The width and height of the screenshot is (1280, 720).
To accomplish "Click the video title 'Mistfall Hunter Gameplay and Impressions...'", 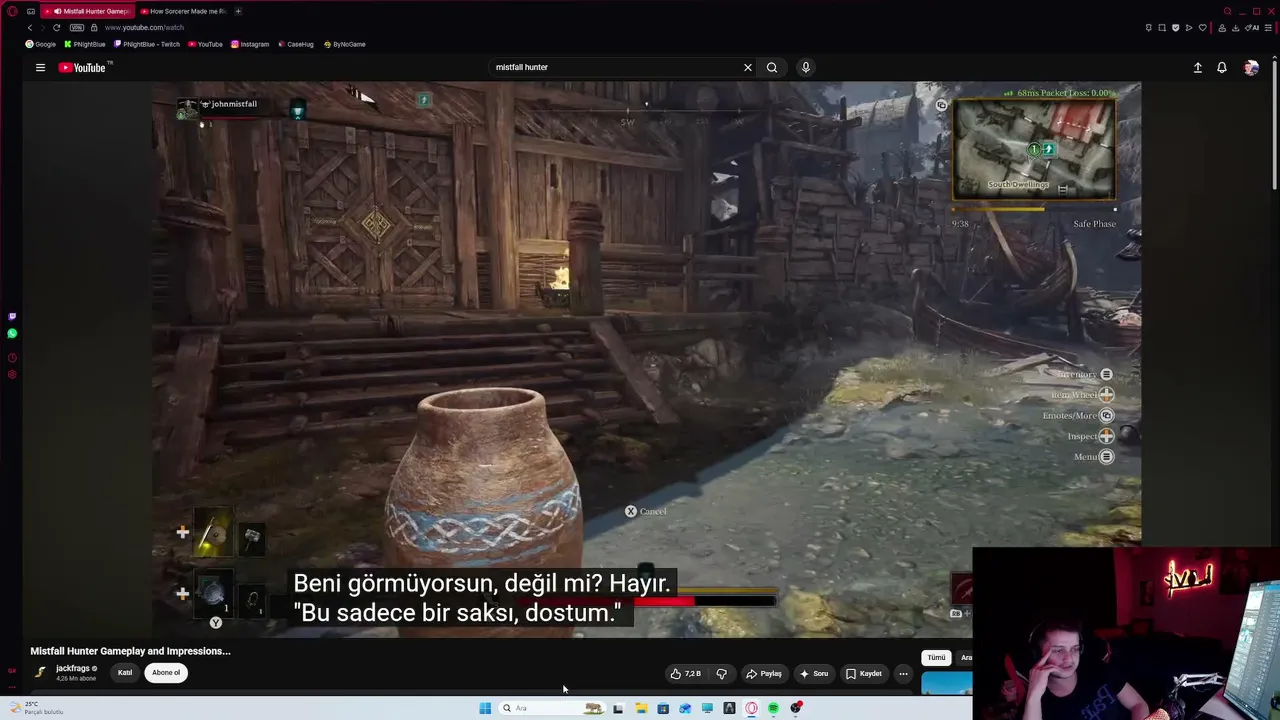I will coord(130,651).
